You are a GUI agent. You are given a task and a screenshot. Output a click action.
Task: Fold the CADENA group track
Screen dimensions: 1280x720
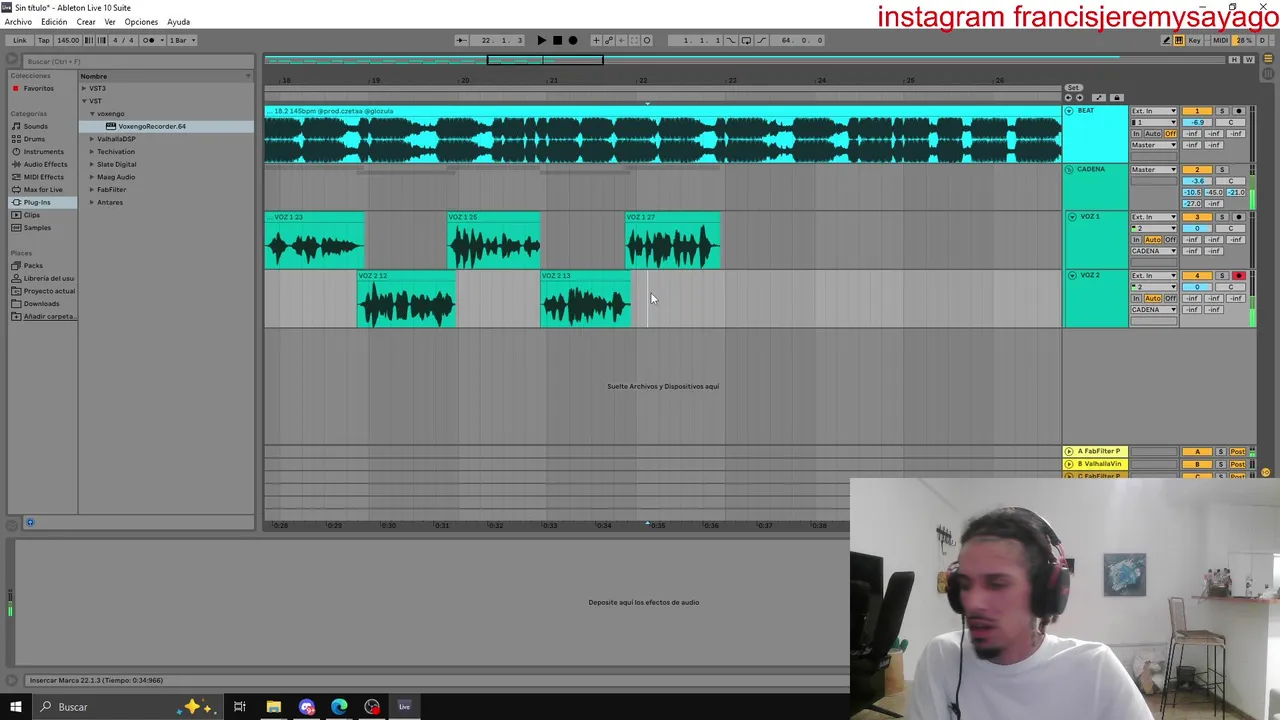click(1069, 169)
